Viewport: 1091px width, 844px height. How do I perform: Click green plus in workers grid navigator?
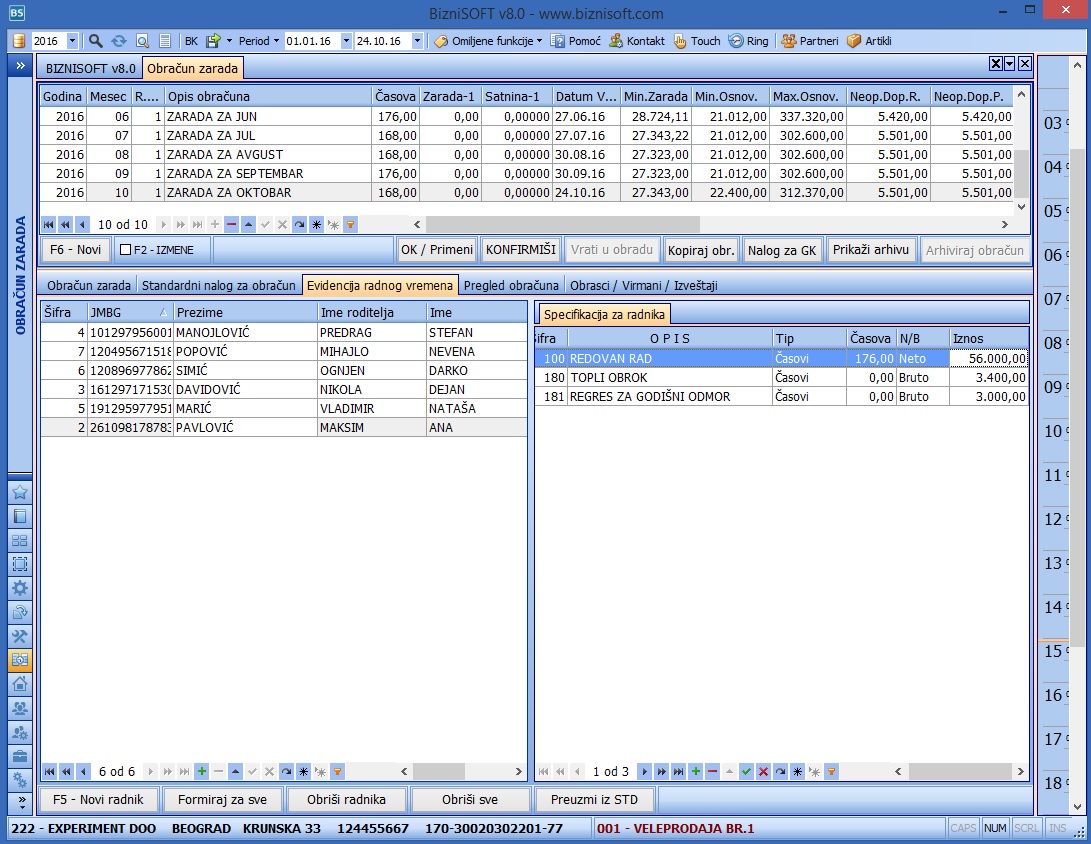coord(202,771)
